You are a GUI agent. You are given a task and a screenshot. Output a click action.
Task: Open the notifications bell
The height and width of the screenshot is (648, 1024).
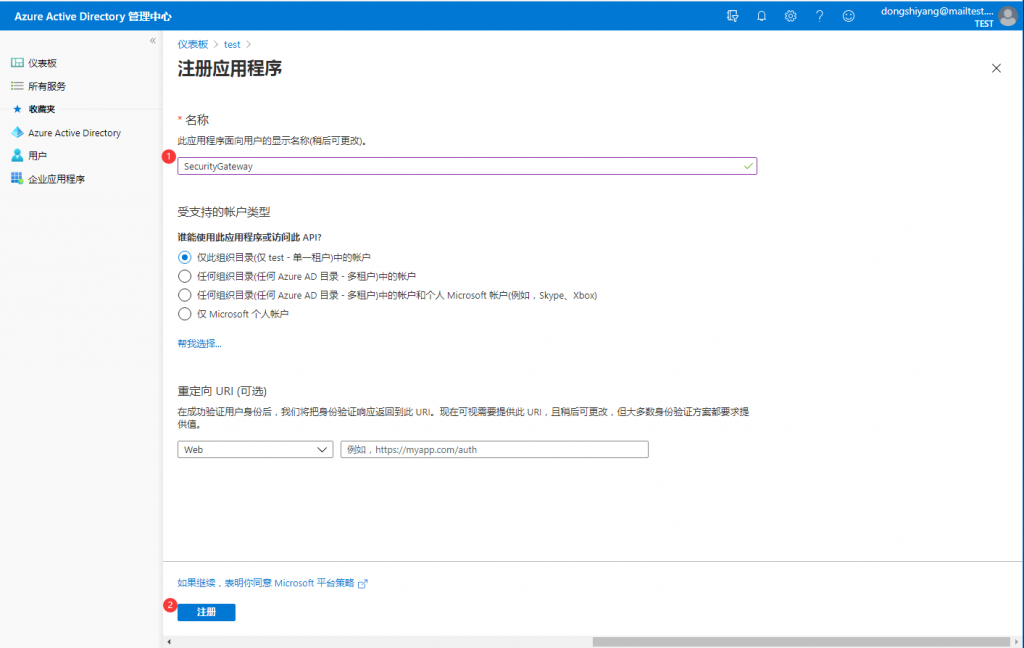click(761, 16)
